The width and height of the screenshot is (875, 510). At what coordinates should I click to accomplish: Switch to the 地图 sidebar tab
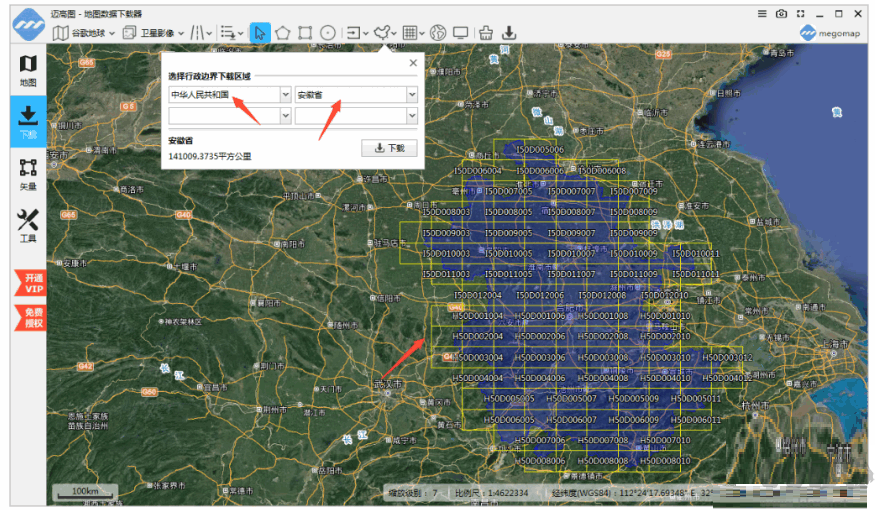[28, 70]
